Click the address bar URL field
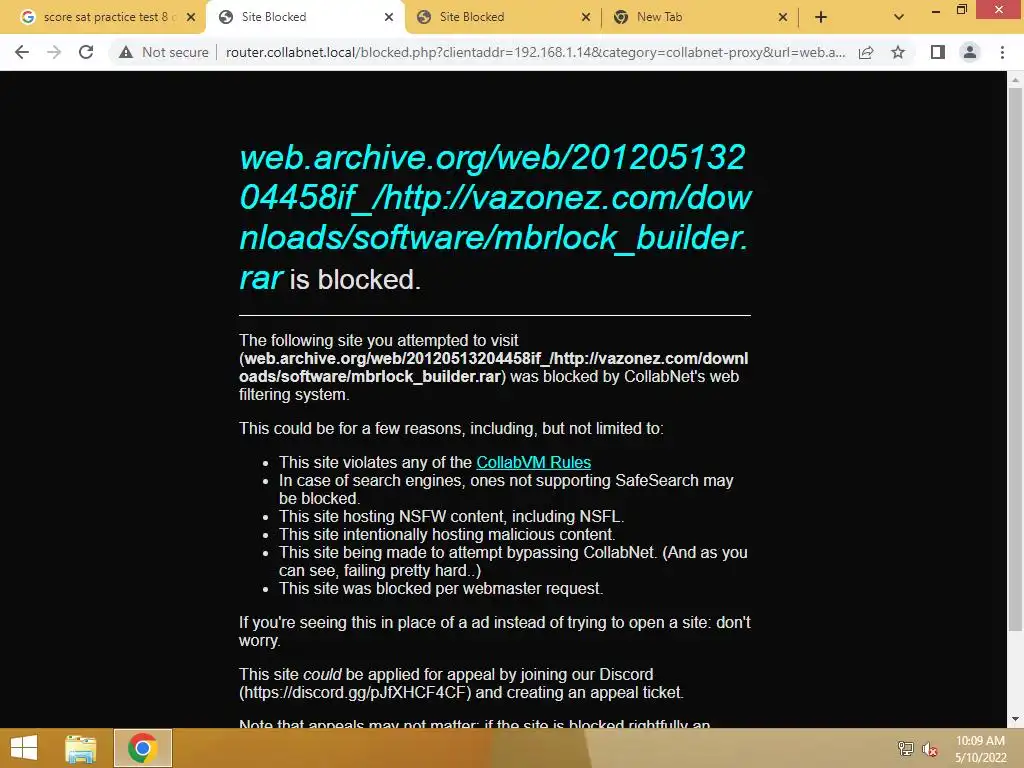 tap(536, 52)
